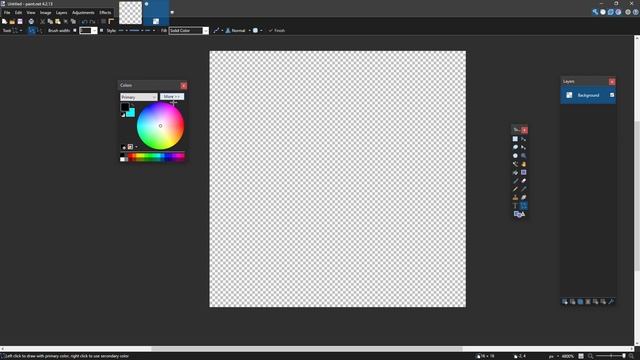Click the Add New Layer icon

point(565,302)
